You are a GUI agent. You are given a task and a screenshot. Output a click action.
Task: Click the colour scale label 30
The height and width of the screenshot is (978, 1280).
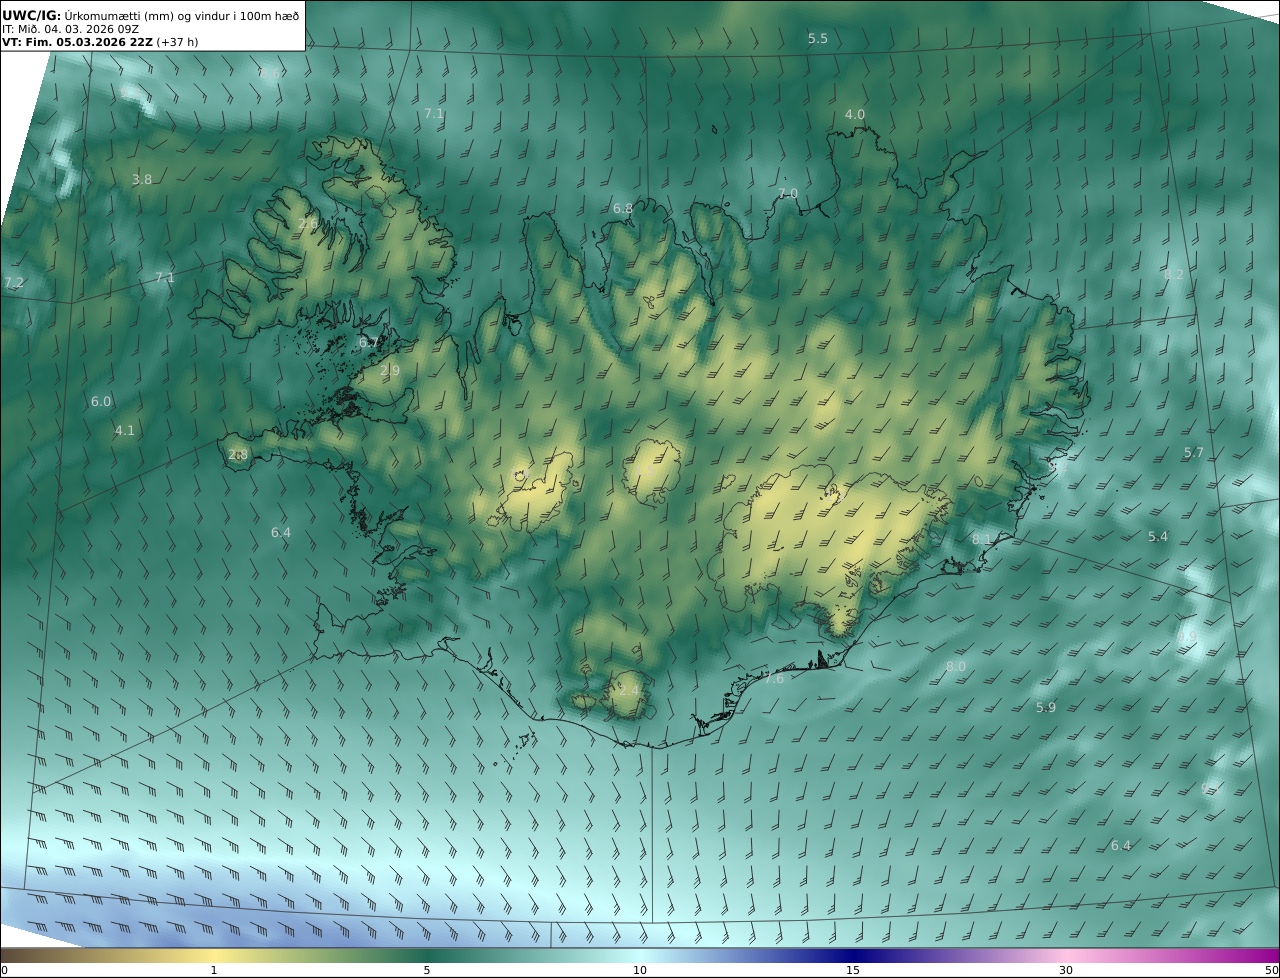coord(1066,970)
